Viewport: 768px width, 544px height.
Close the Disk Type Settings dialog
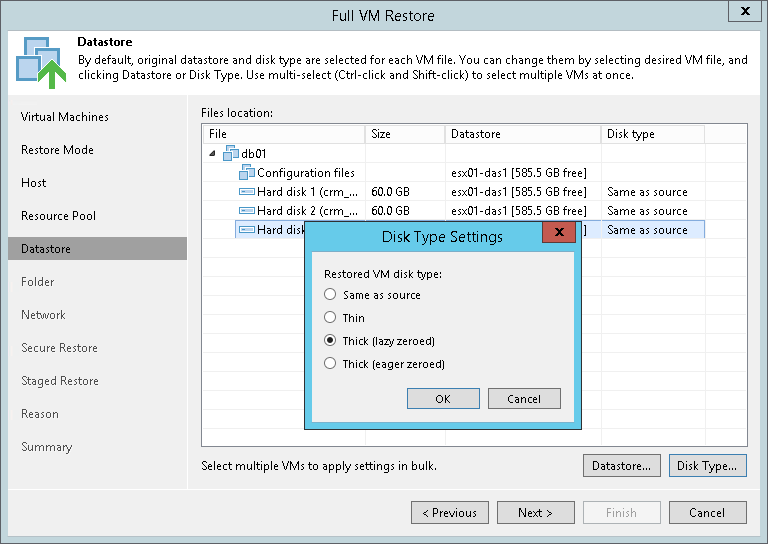(558, 235)
